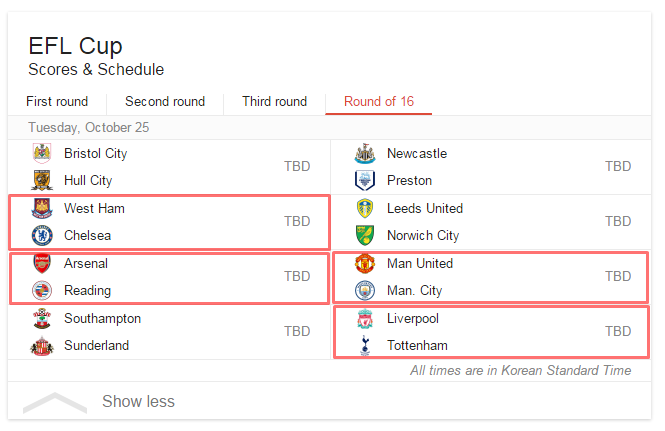Open TBD score for Man United match
Image resolution: width=665 pixels, height=431 pixels.
[618, 276]
